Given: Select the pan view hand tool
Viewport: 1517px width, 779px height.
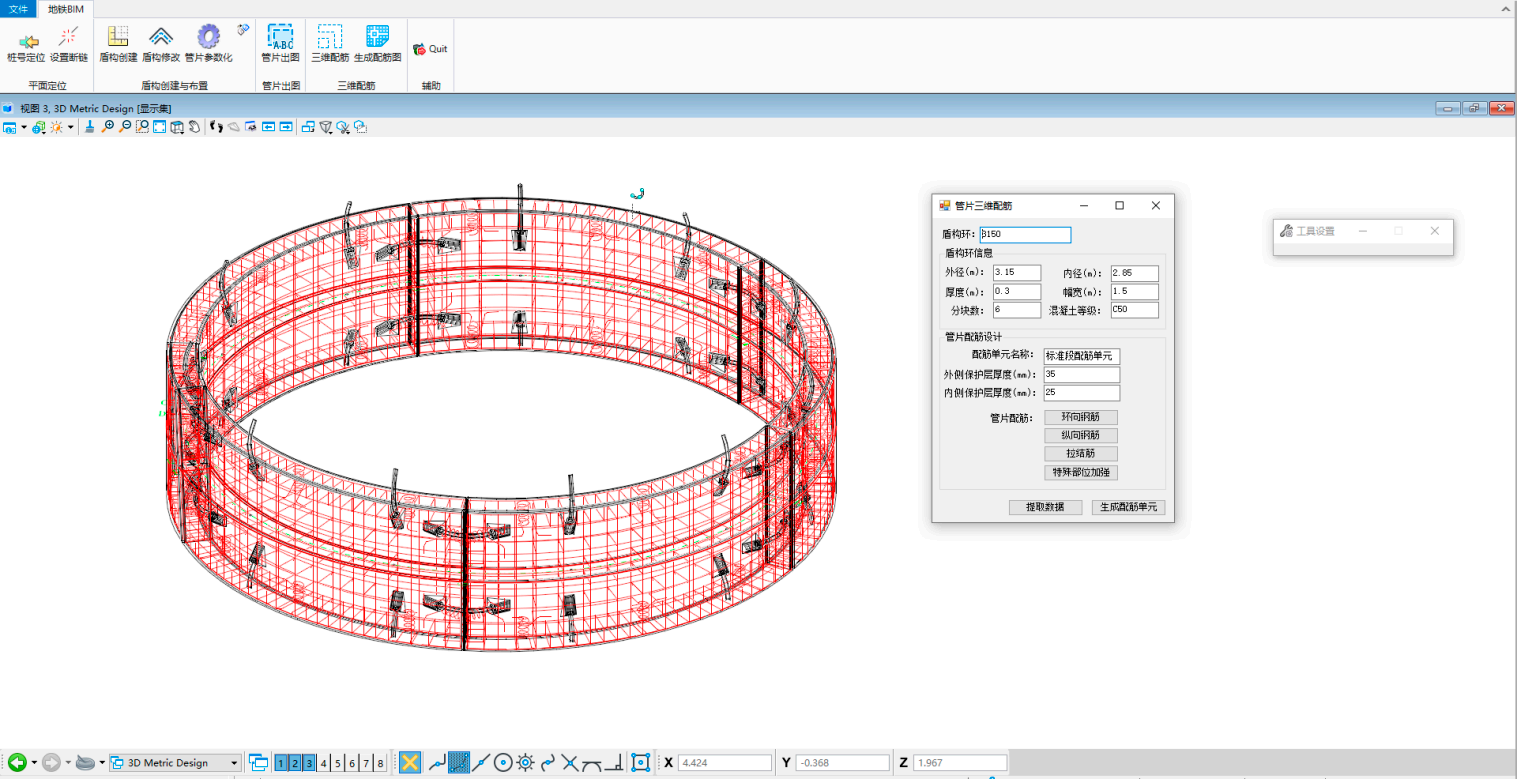Looking at the screenshot, I should click(x=194, y=127).
